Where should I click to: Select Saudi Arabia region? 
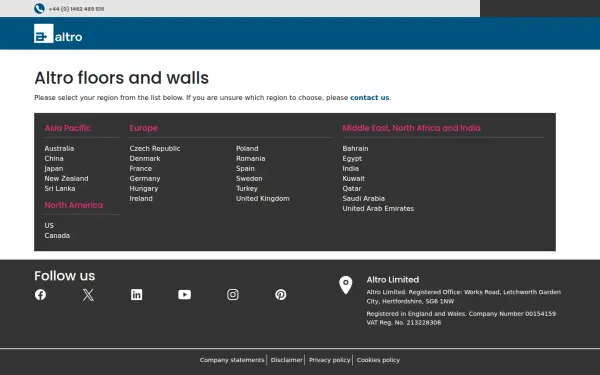pos(364,199)
